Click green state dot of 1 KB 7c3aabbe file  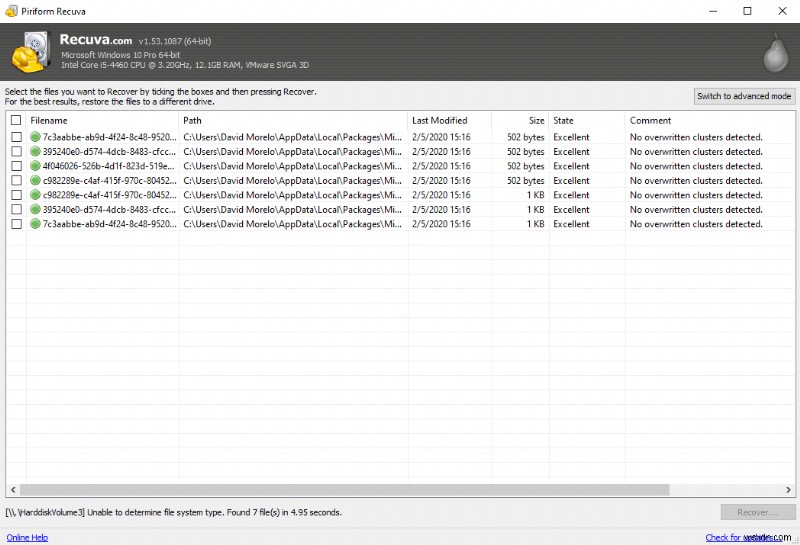pyautogui.click(x=35, y=224)
